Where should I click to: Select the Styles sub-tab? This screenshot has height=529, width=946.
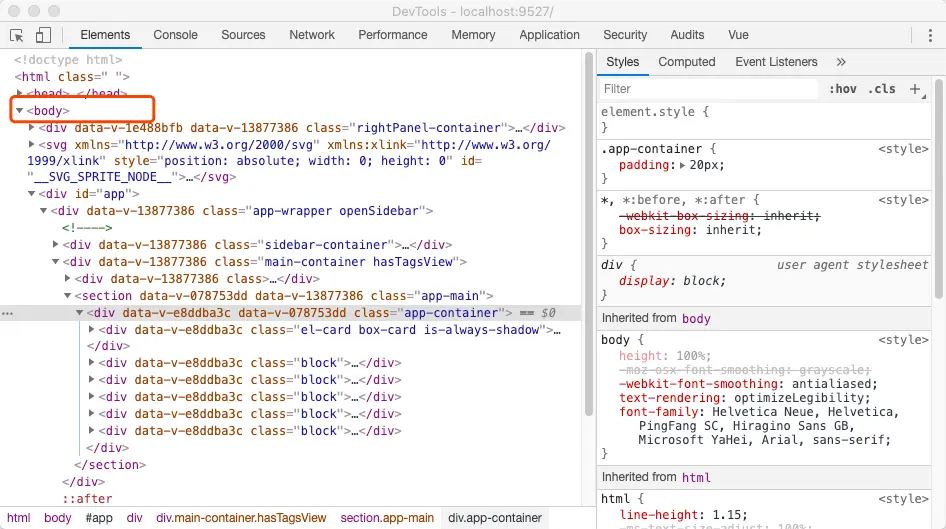click(623, 62)
